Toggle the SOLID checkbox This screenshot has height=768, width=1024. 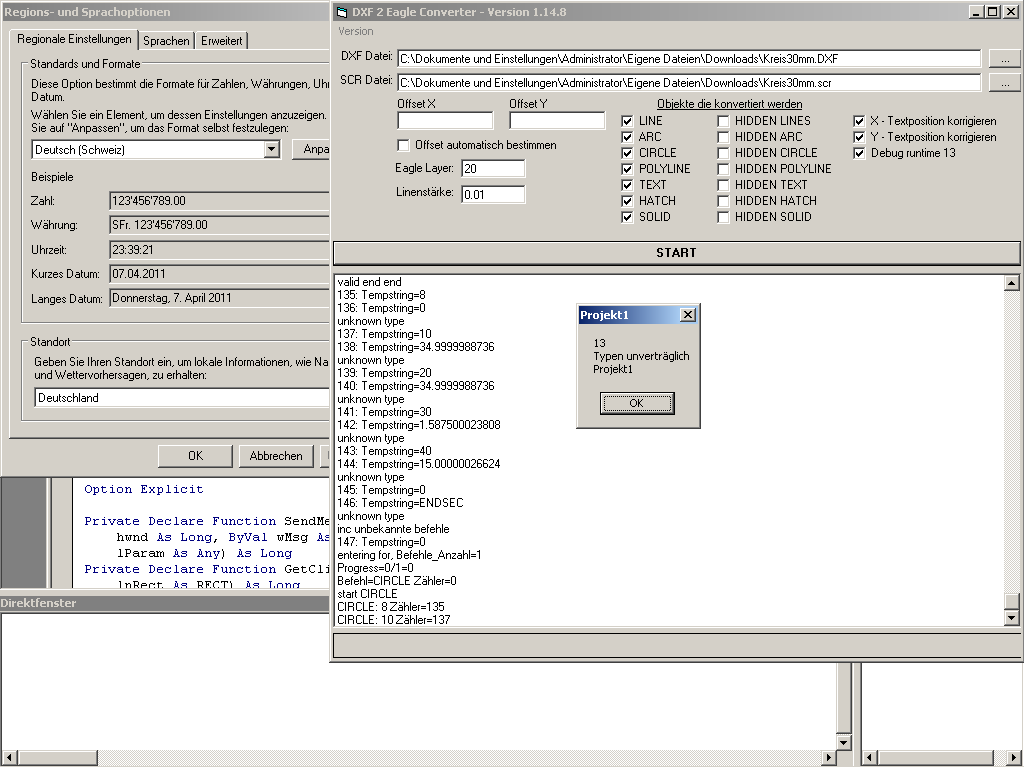click(627, 217)
